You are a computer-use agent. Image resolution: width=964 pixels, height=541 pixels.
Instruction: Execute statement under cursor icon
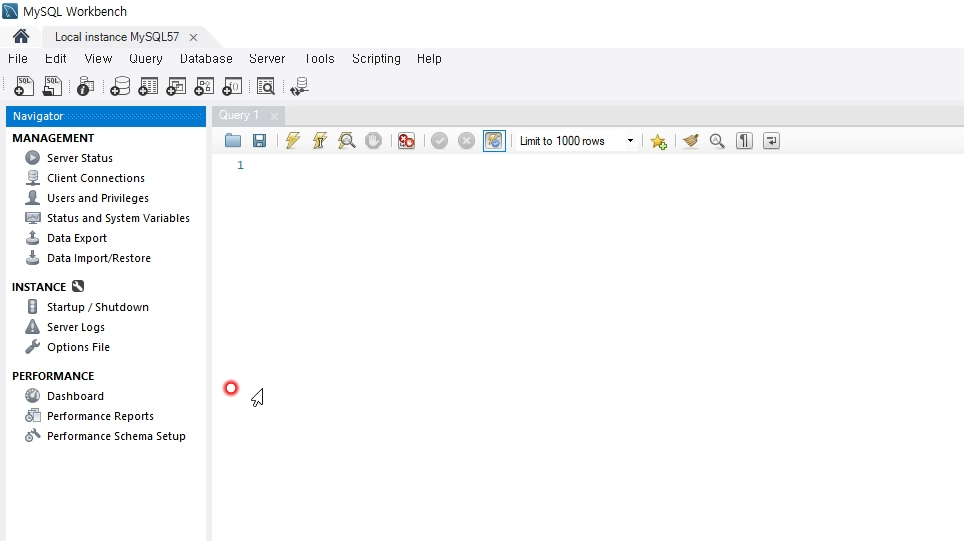[x=320, y=141]
